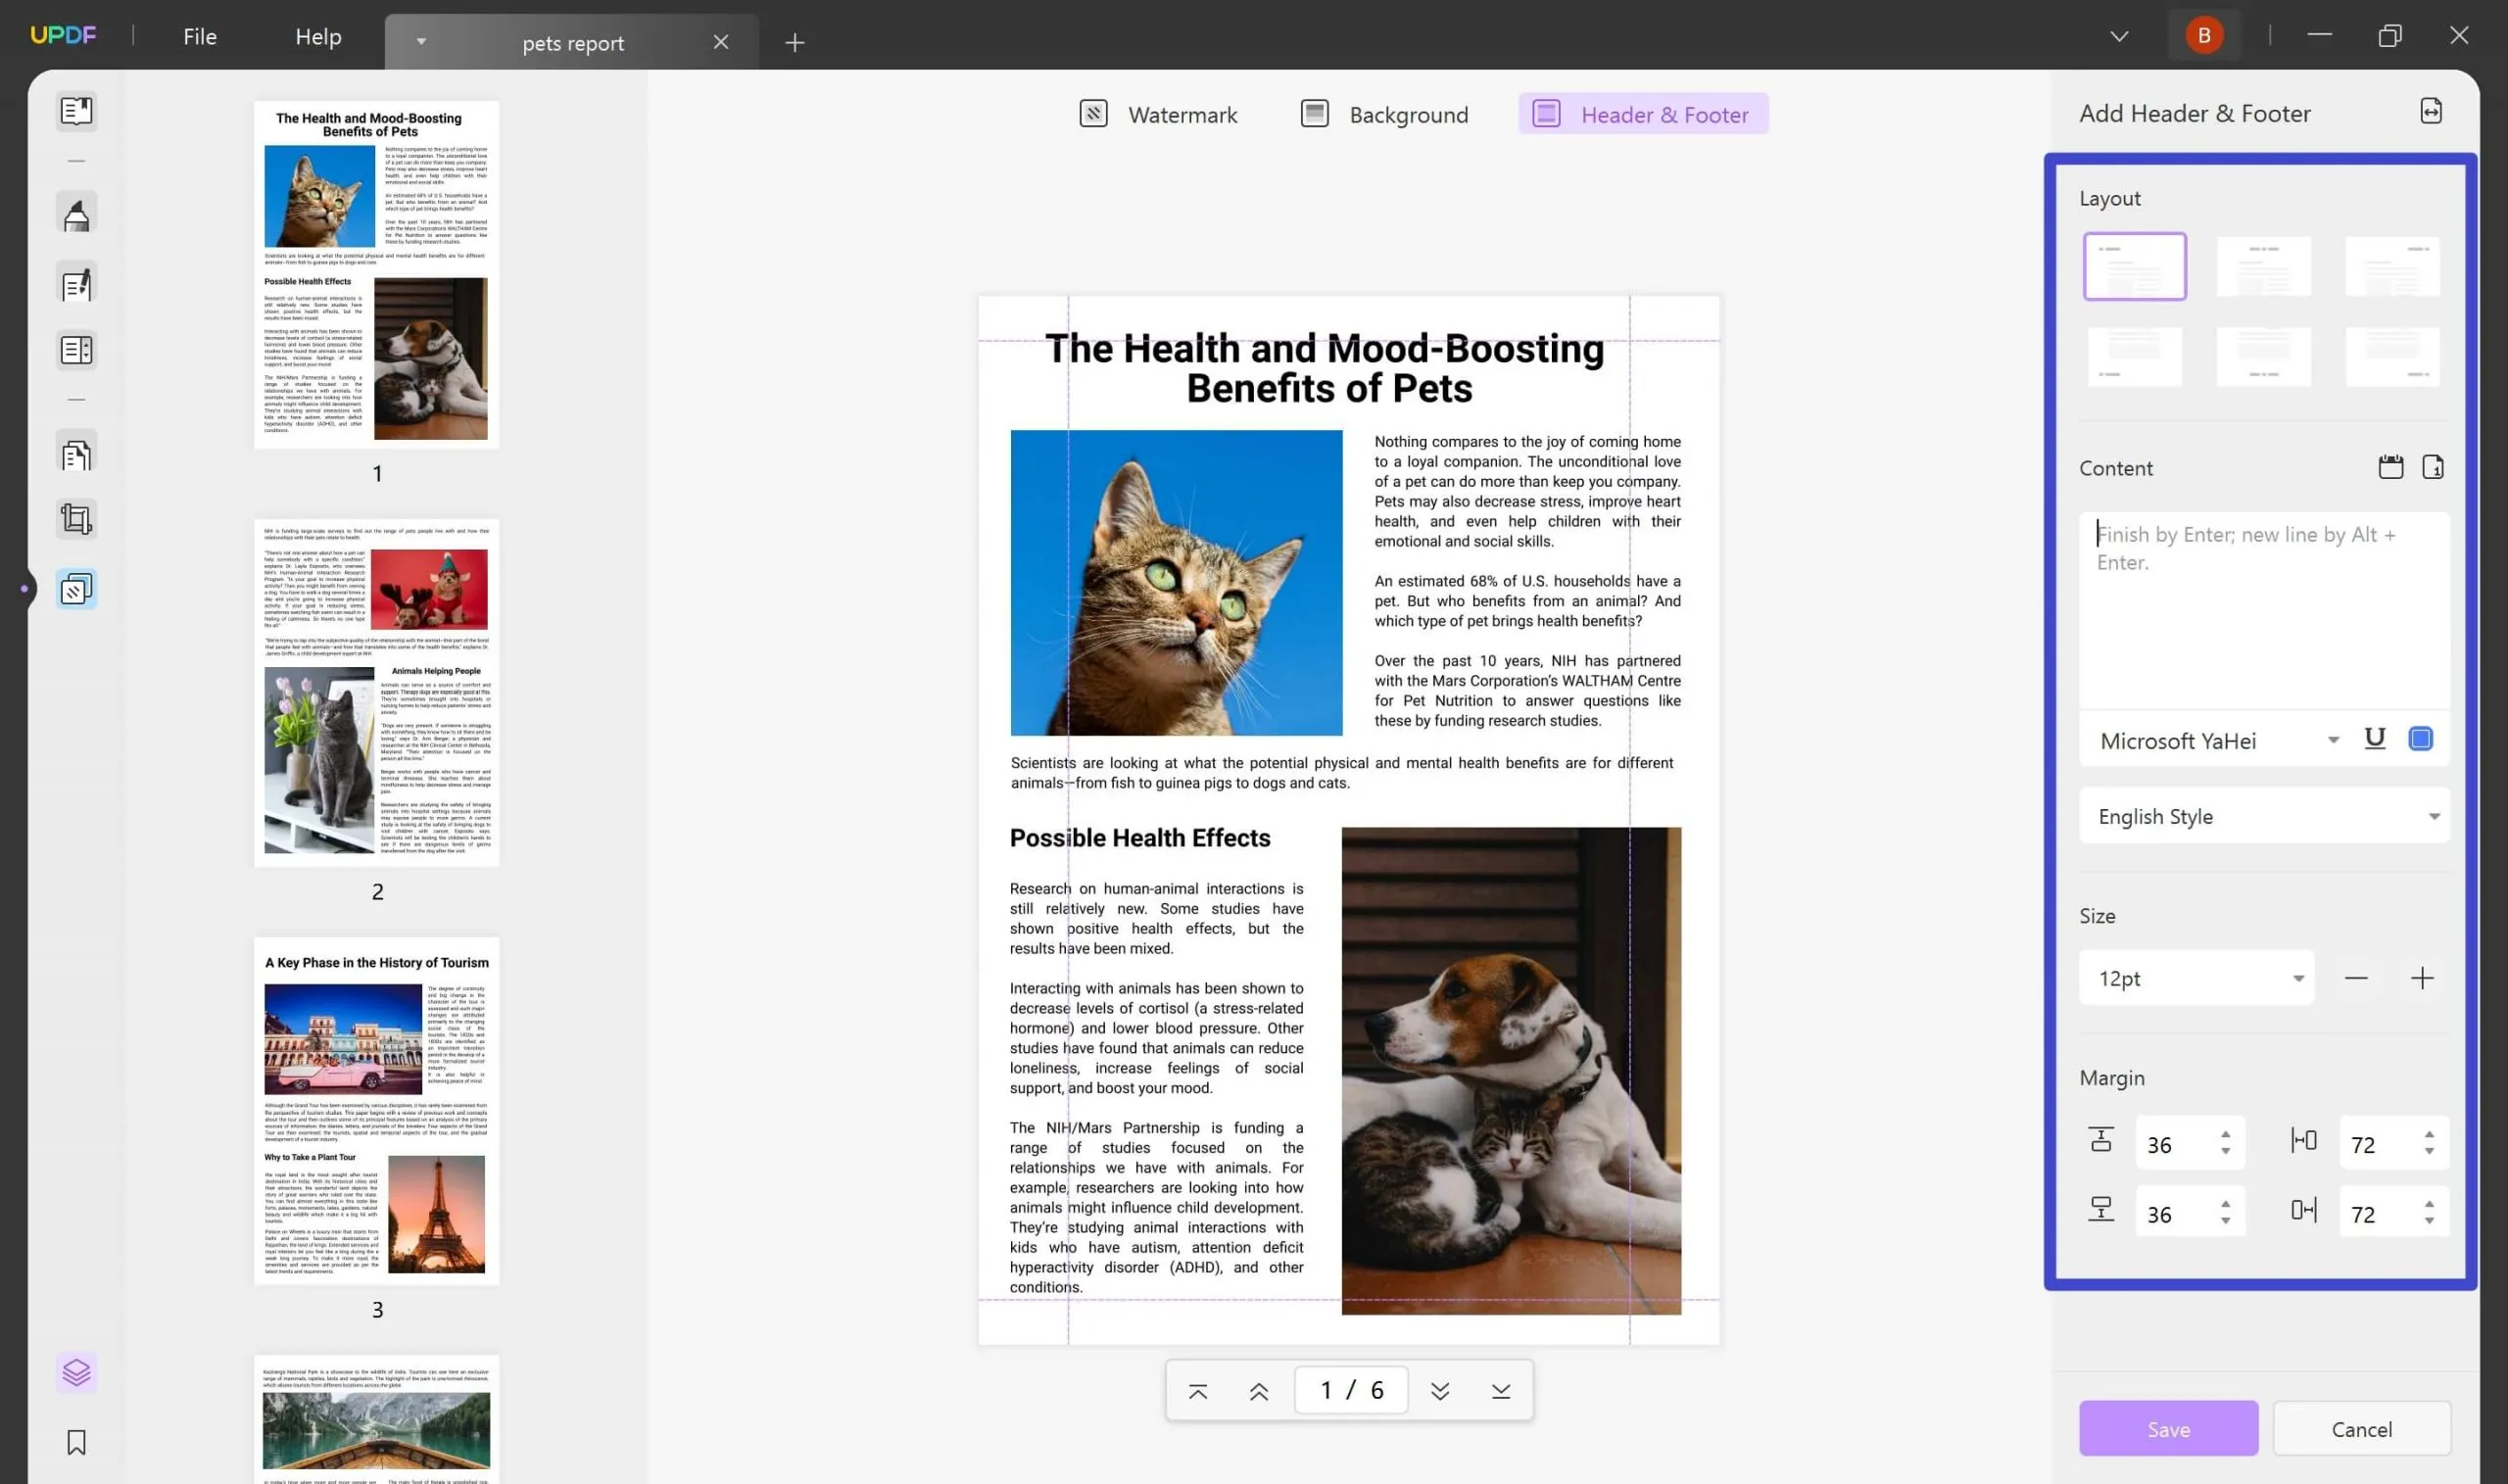Toggle underline formatting button
The height and width of the screenshot is (1484, 2508).
click(x=2376, y=739)
